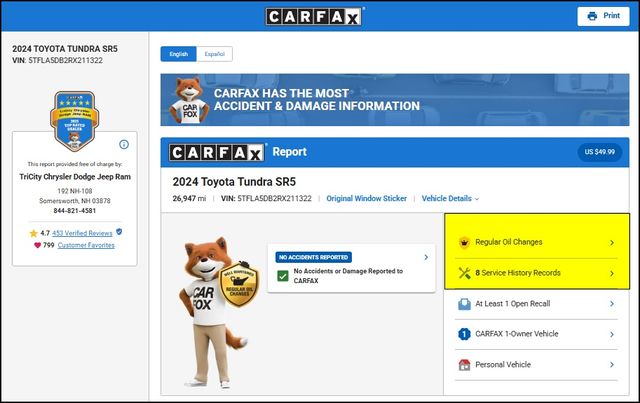Open Customer Favorites link

pyautogui.click(x=86, y=245)
